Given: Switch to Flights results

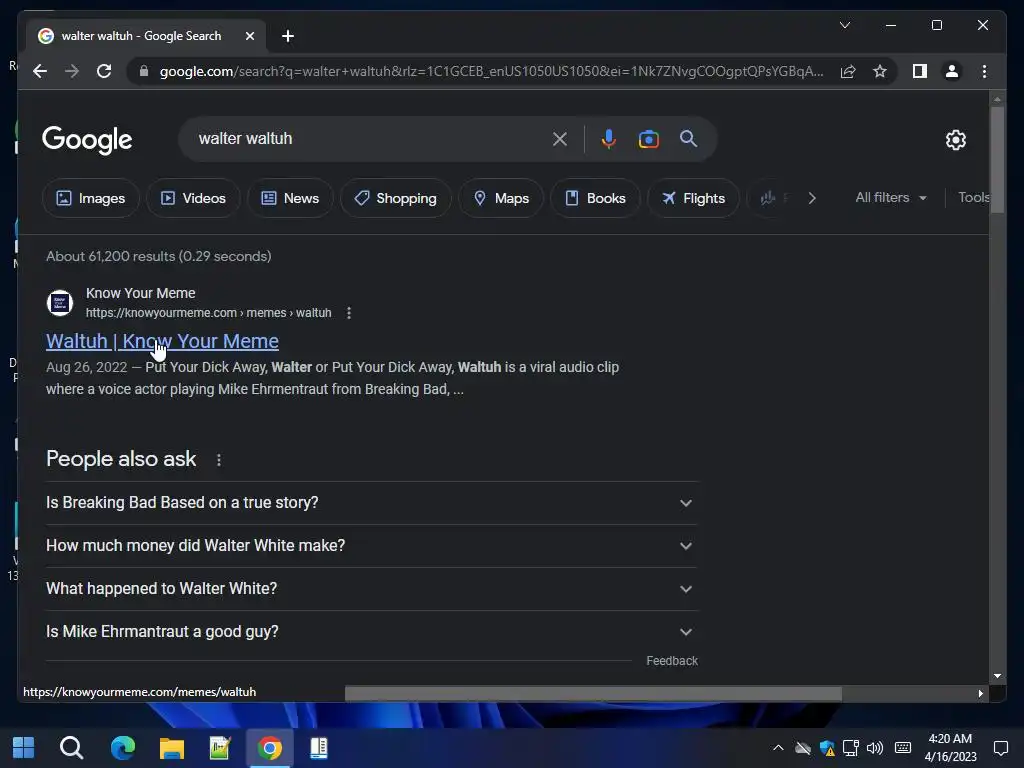Looking at the screenshot, I should click(693, 198).
